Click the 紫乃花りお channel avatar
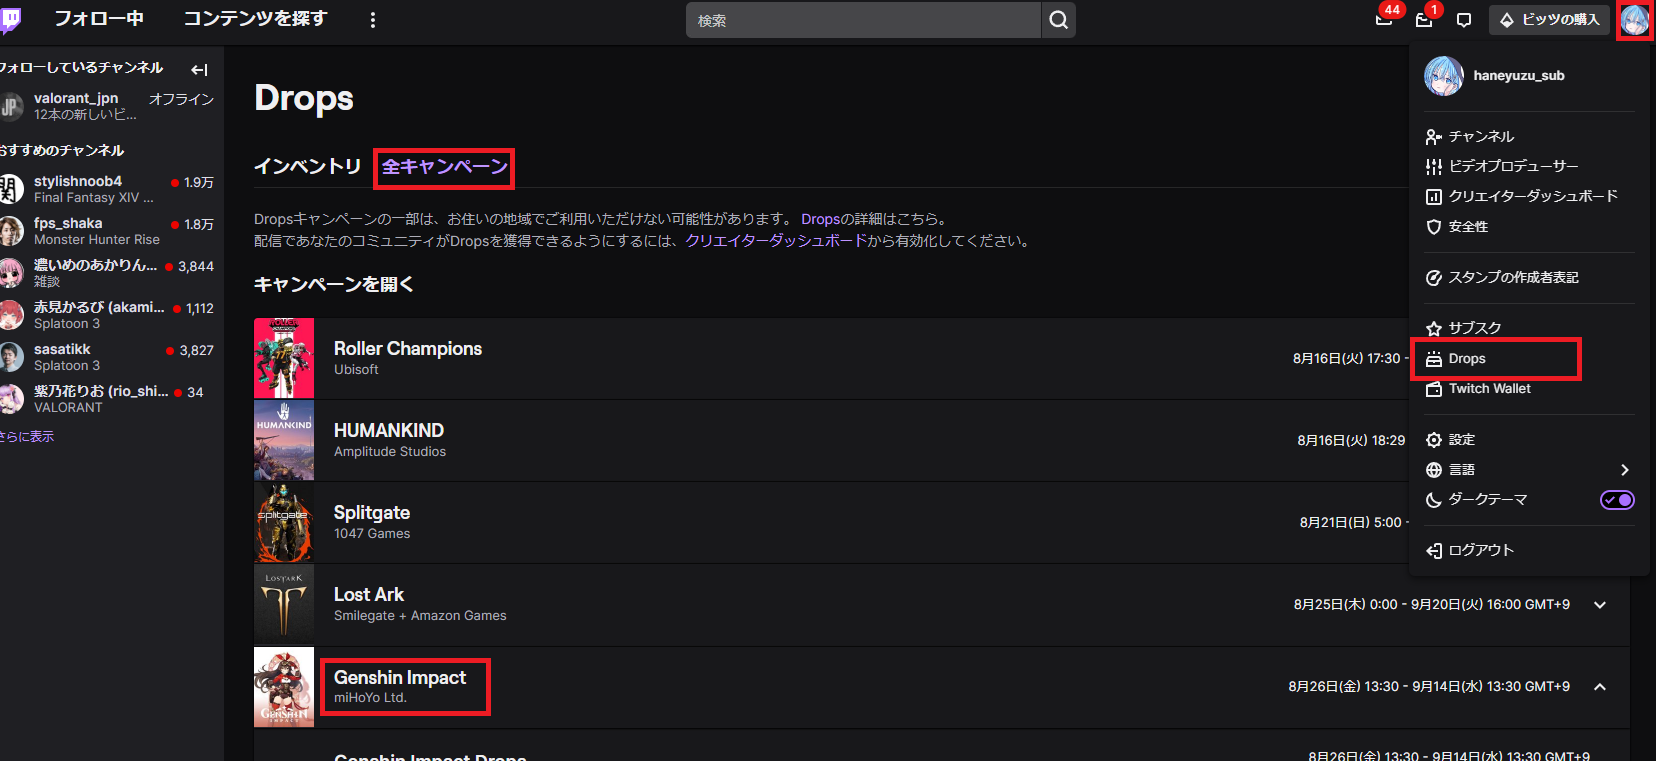This screenshot has width=1656, height=764. coord(10,399)
